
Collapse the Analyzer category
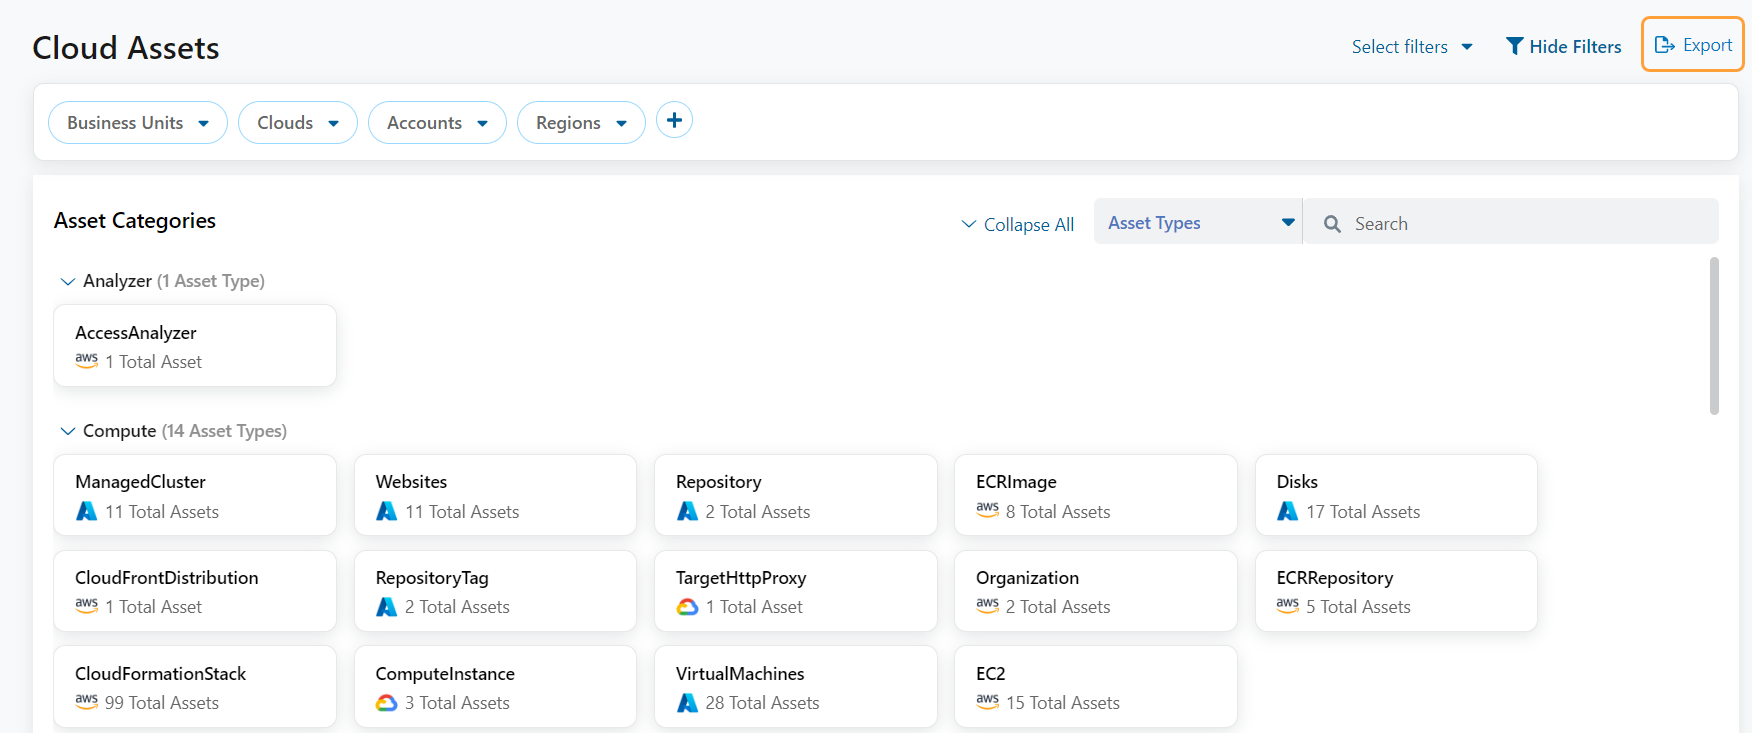(x=68, y=281)
